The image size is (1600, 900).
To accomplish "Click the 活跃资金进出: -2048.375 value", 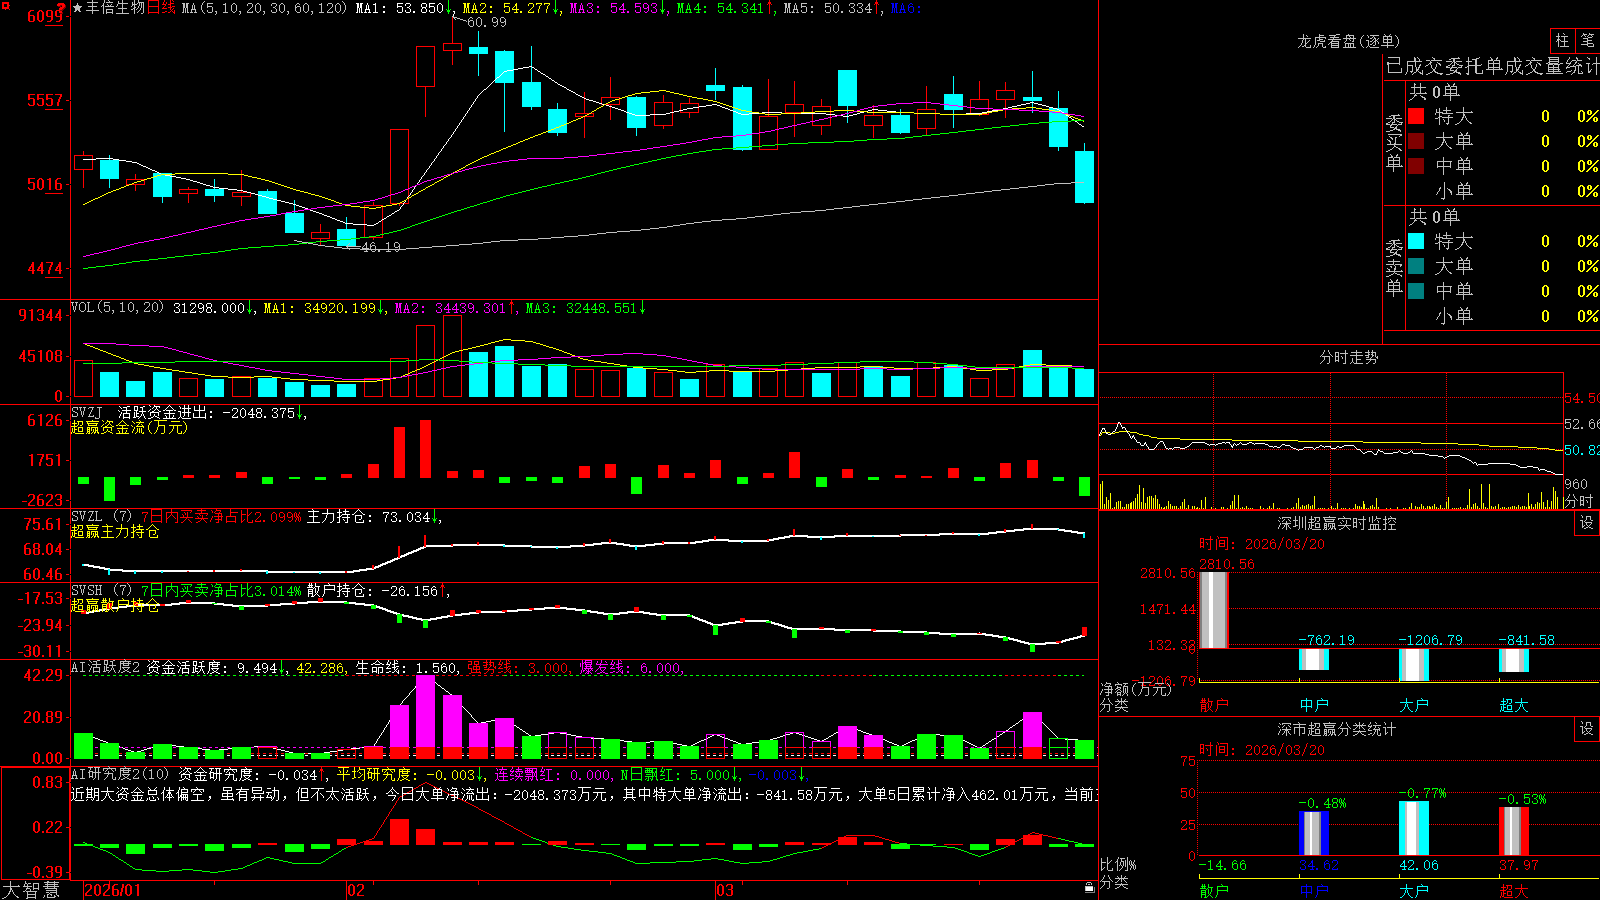I will (206, 413).
